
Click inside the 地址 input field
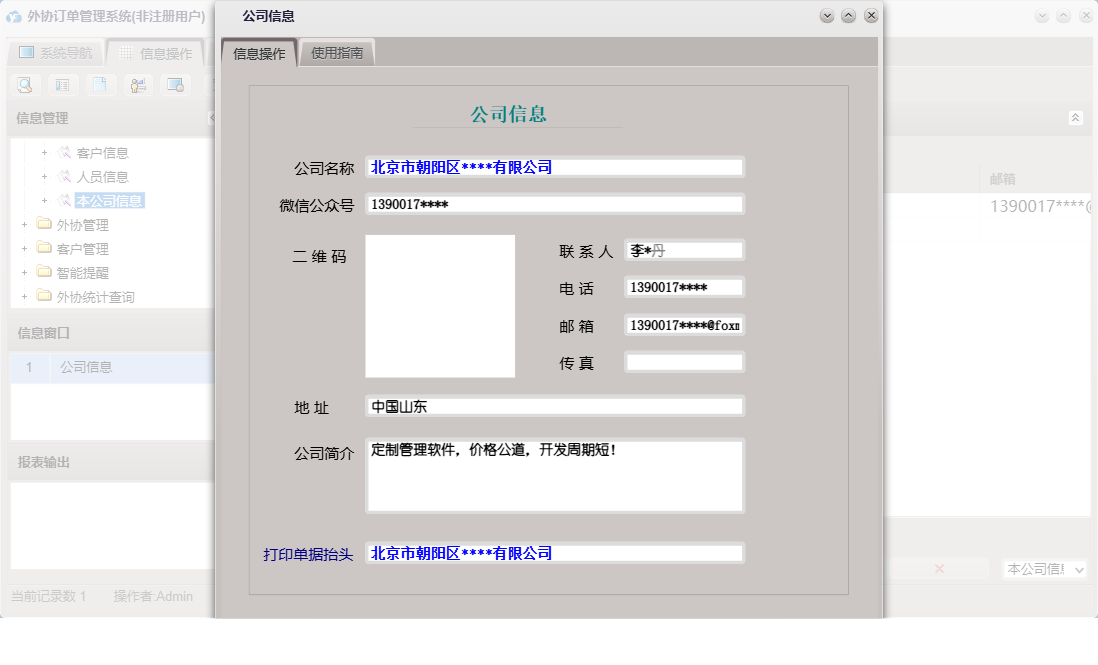pos(555,406)
